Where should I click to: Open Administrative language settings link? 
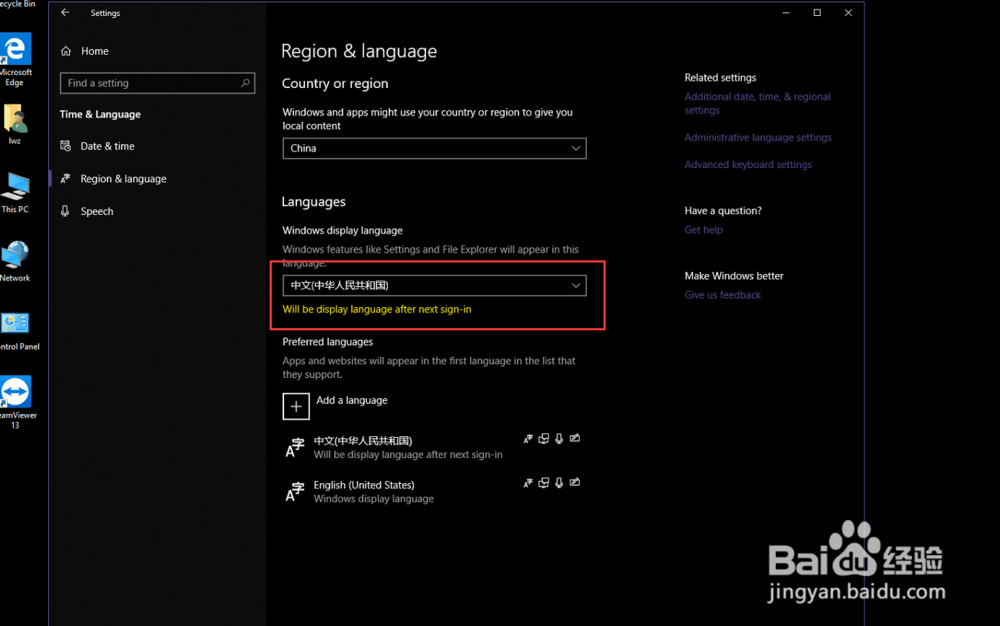[758, 137]
